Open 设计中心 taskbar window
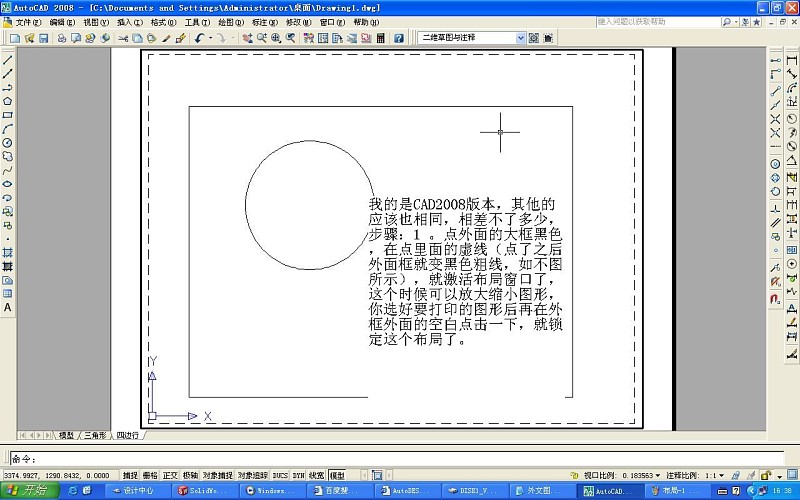Screen dimensions: 800x500 point(137,491)
